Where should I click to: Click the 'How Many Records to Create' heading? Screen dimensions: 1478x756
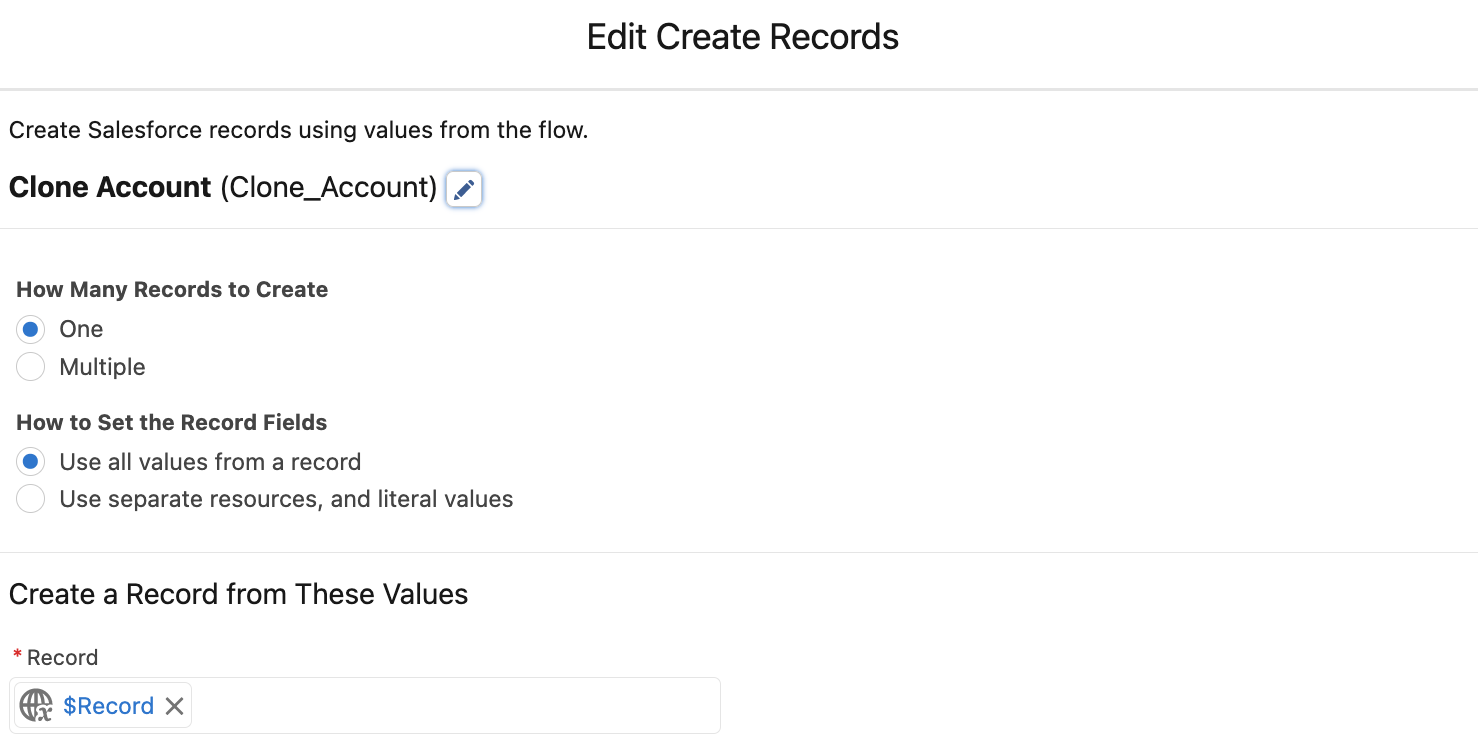pos(171,289)
